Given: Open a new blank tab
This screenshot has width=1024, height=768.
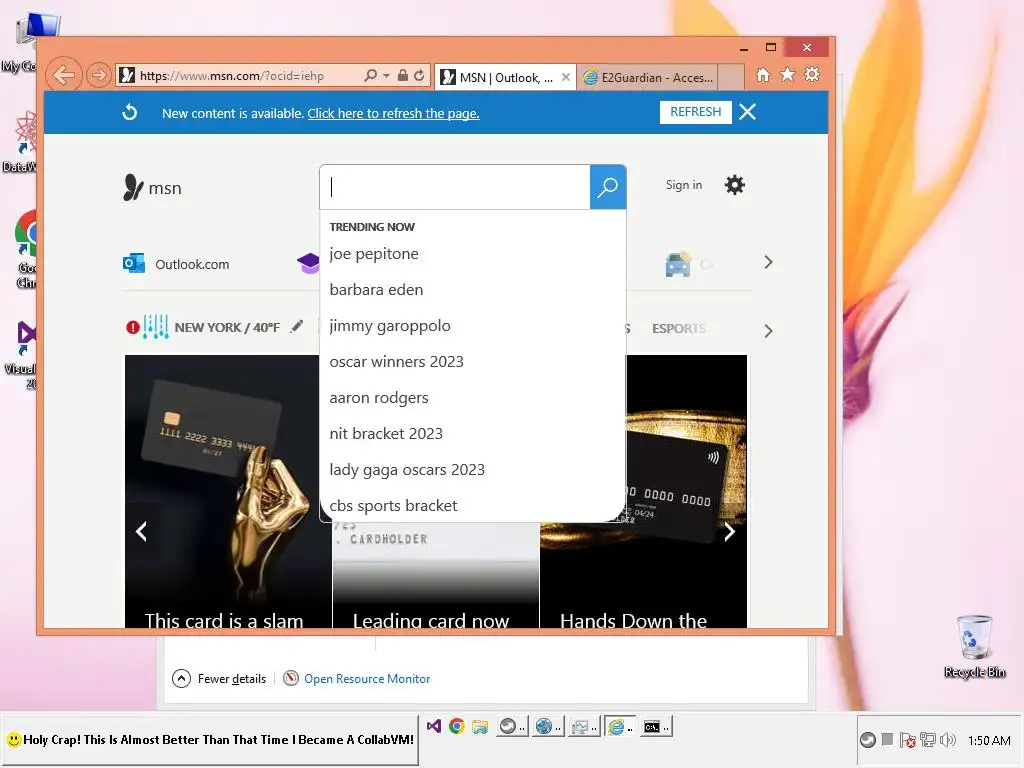Looking at the screenshot, I should (731, 77).
